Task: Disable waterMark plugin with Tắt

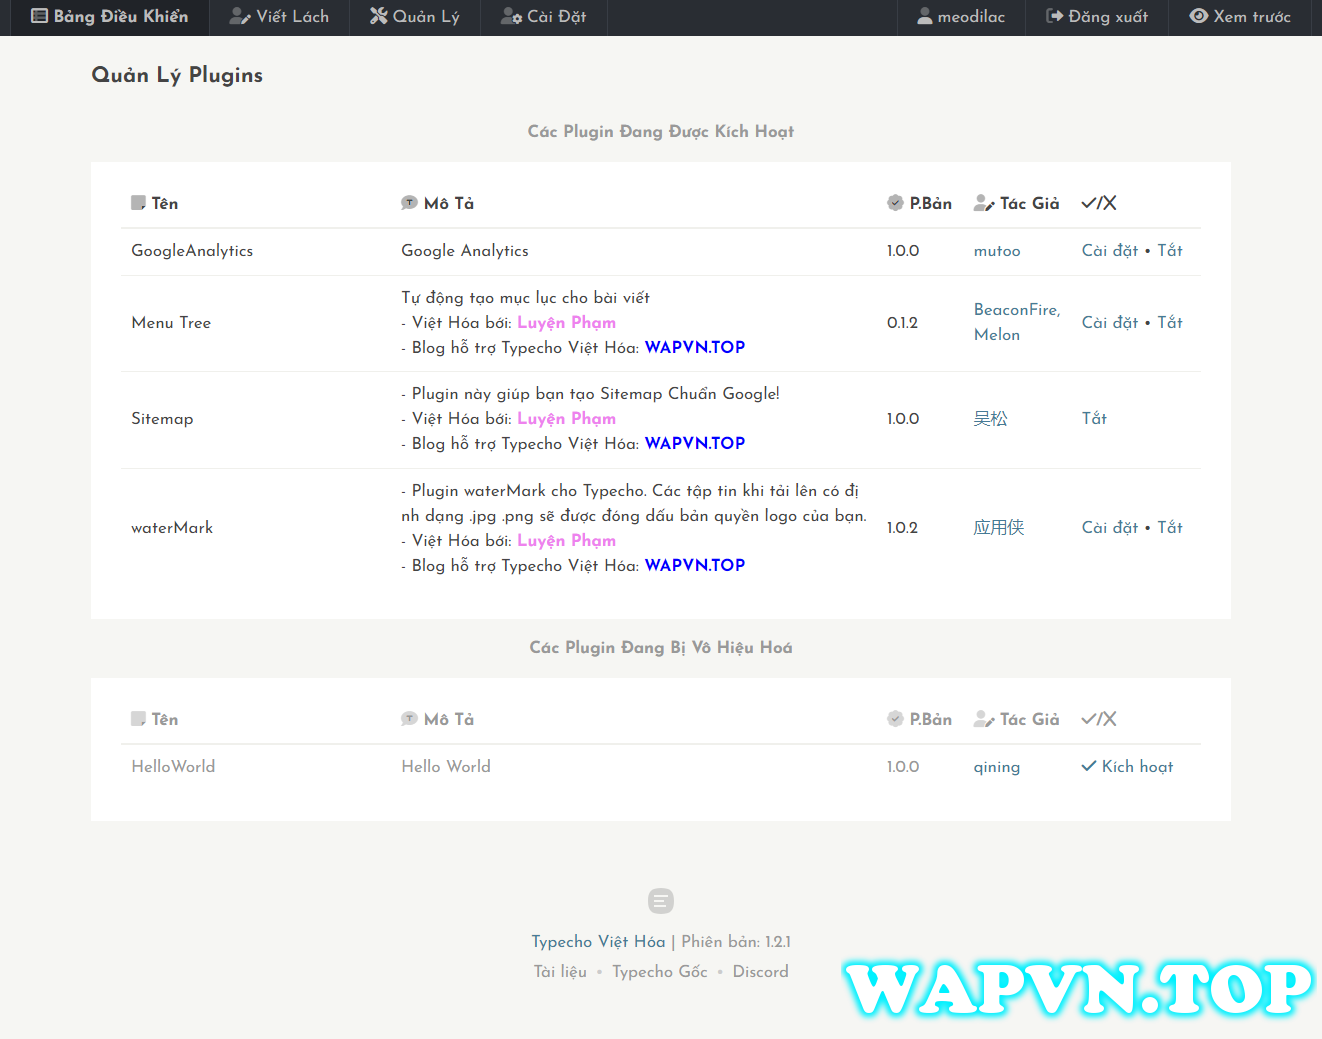Action: tap(1170, 528)
